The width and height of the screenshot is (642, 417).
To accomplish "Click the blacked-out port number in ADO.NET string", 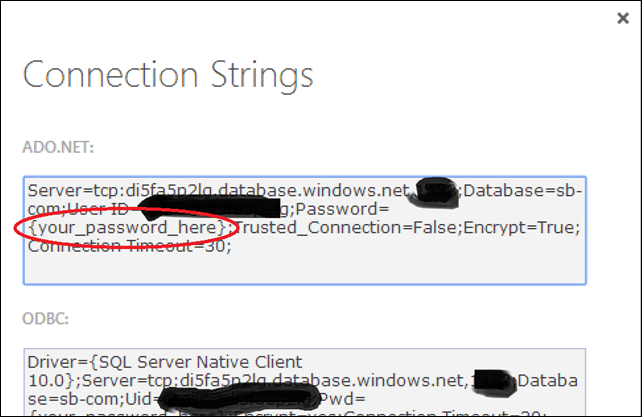I will point(434,193).
